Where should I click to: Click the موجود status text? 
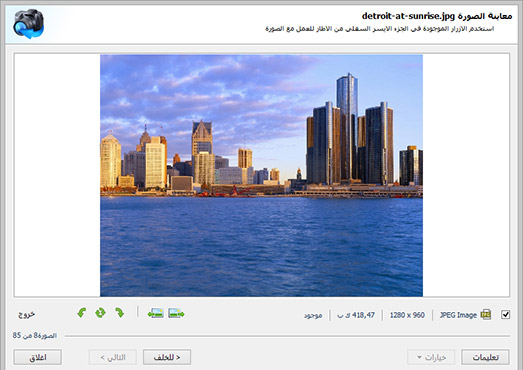313,315
